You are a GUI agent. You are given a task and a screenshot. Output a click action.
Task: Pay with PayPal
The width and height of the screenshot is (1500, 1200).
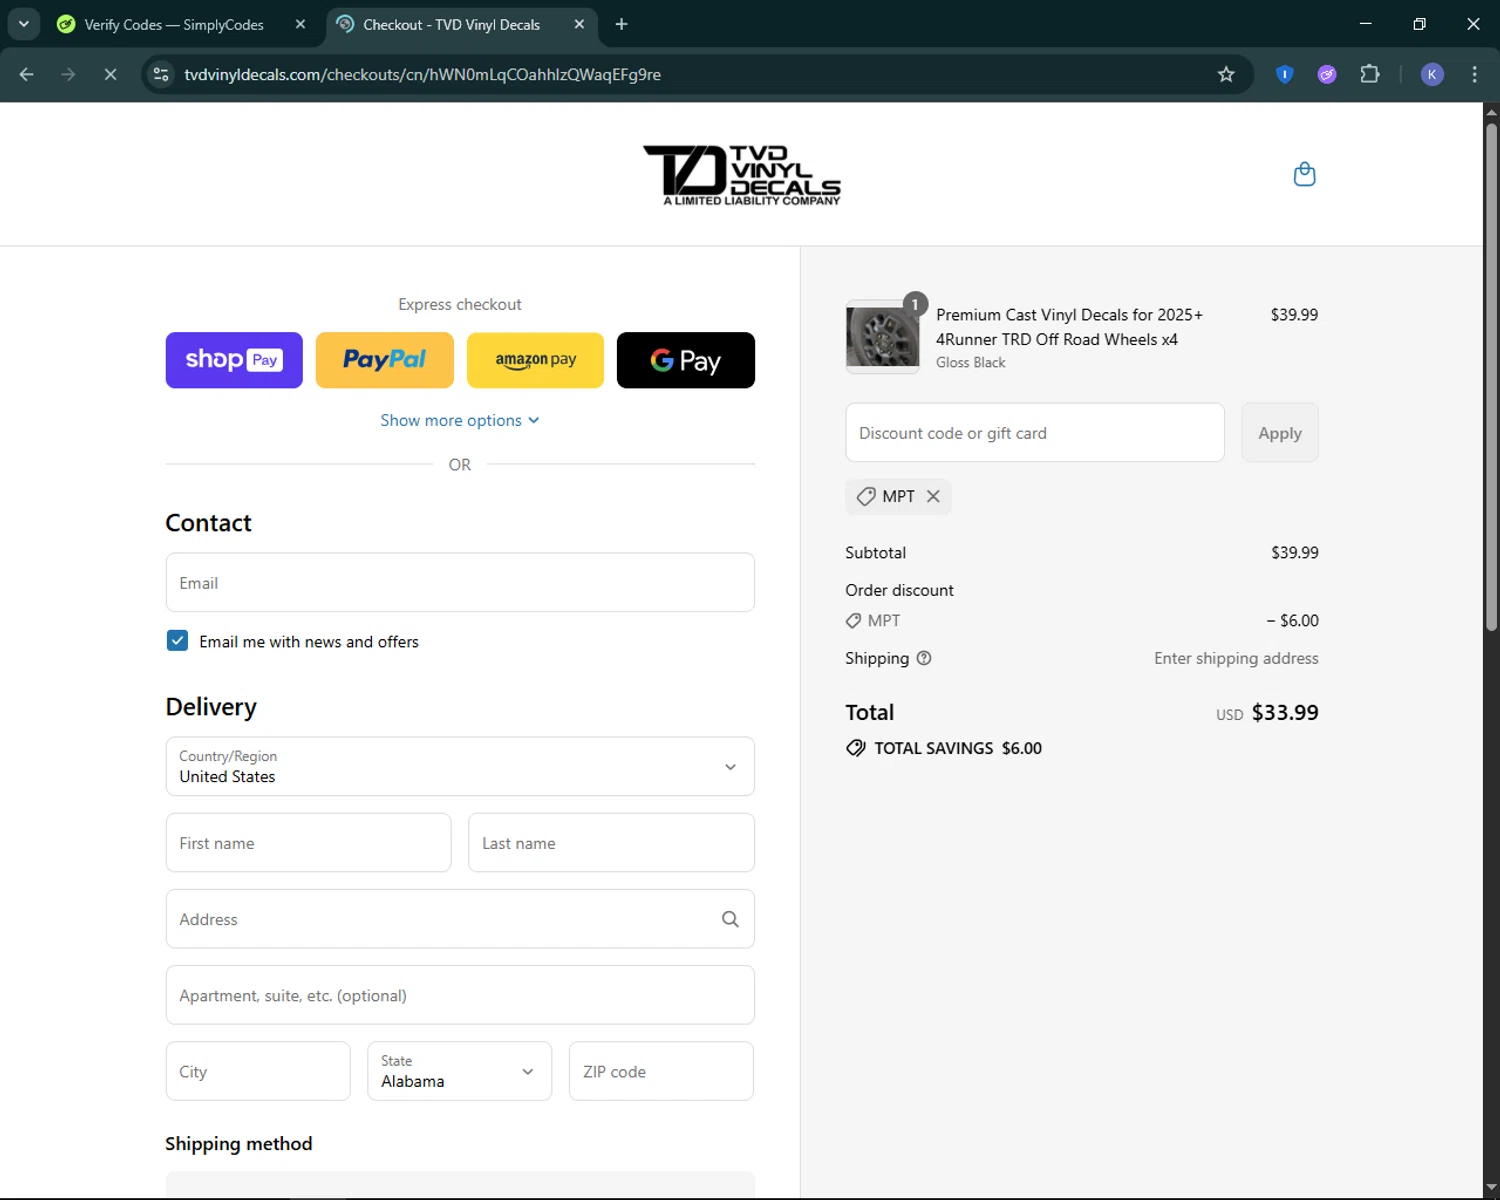point(385,360)
